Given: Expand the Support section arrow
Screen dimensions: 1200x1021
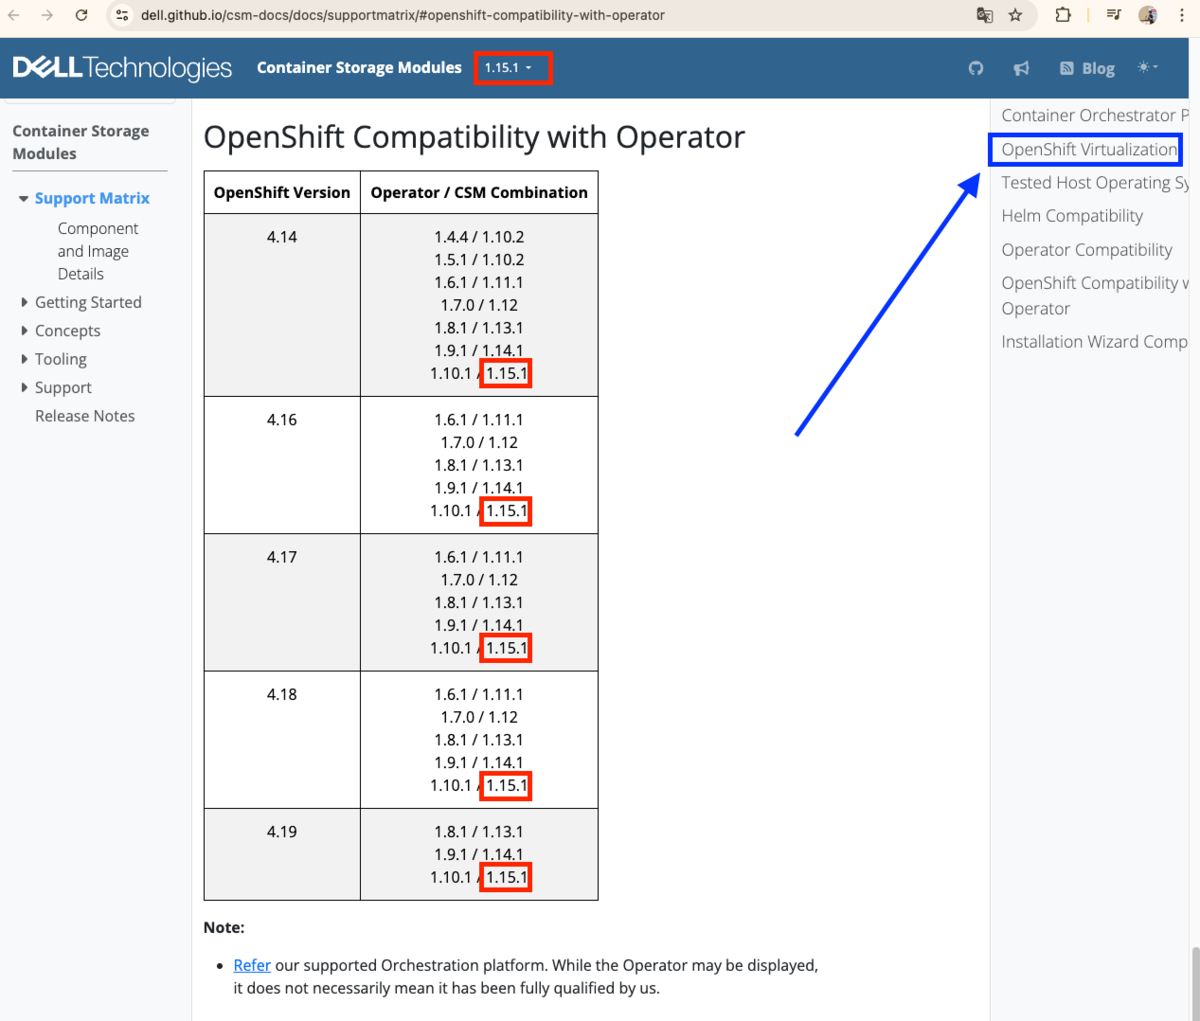Looking at the screenshot, I should point(24,388).
